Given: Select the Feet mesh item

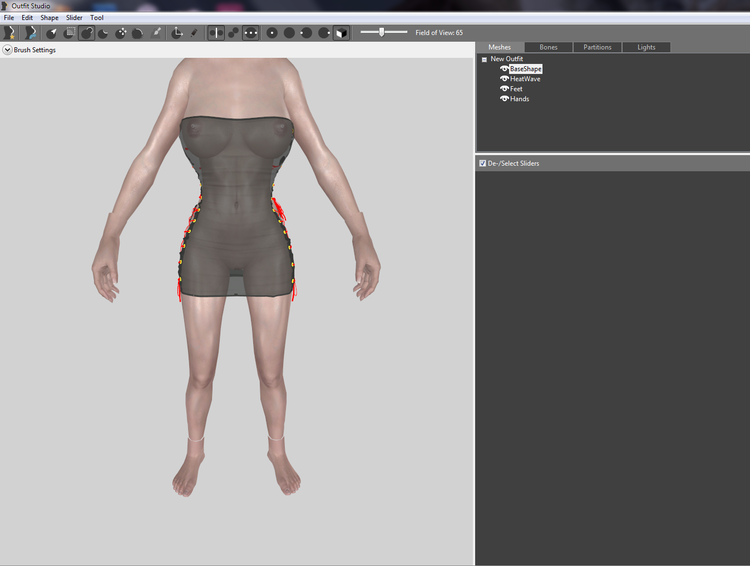Looking at the screenshot, I should click(x=516, y=89).
